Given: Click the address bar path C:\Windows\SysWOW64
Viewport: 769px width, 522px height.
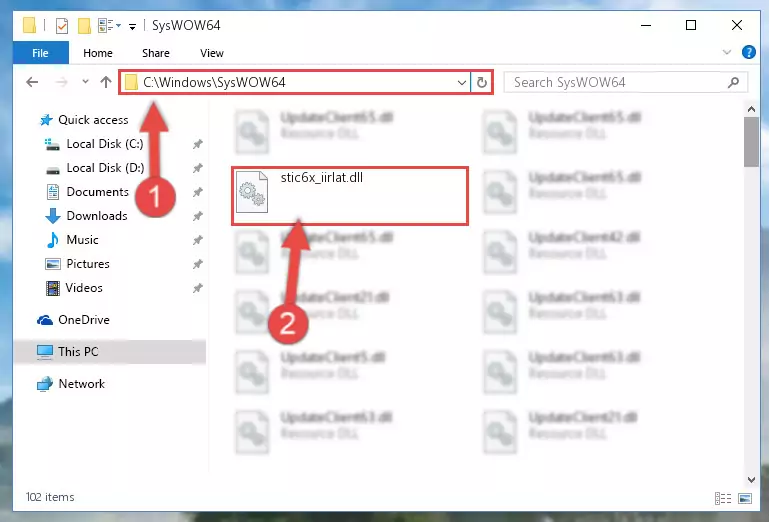Looking at the screenshot, I should (214, 82).
